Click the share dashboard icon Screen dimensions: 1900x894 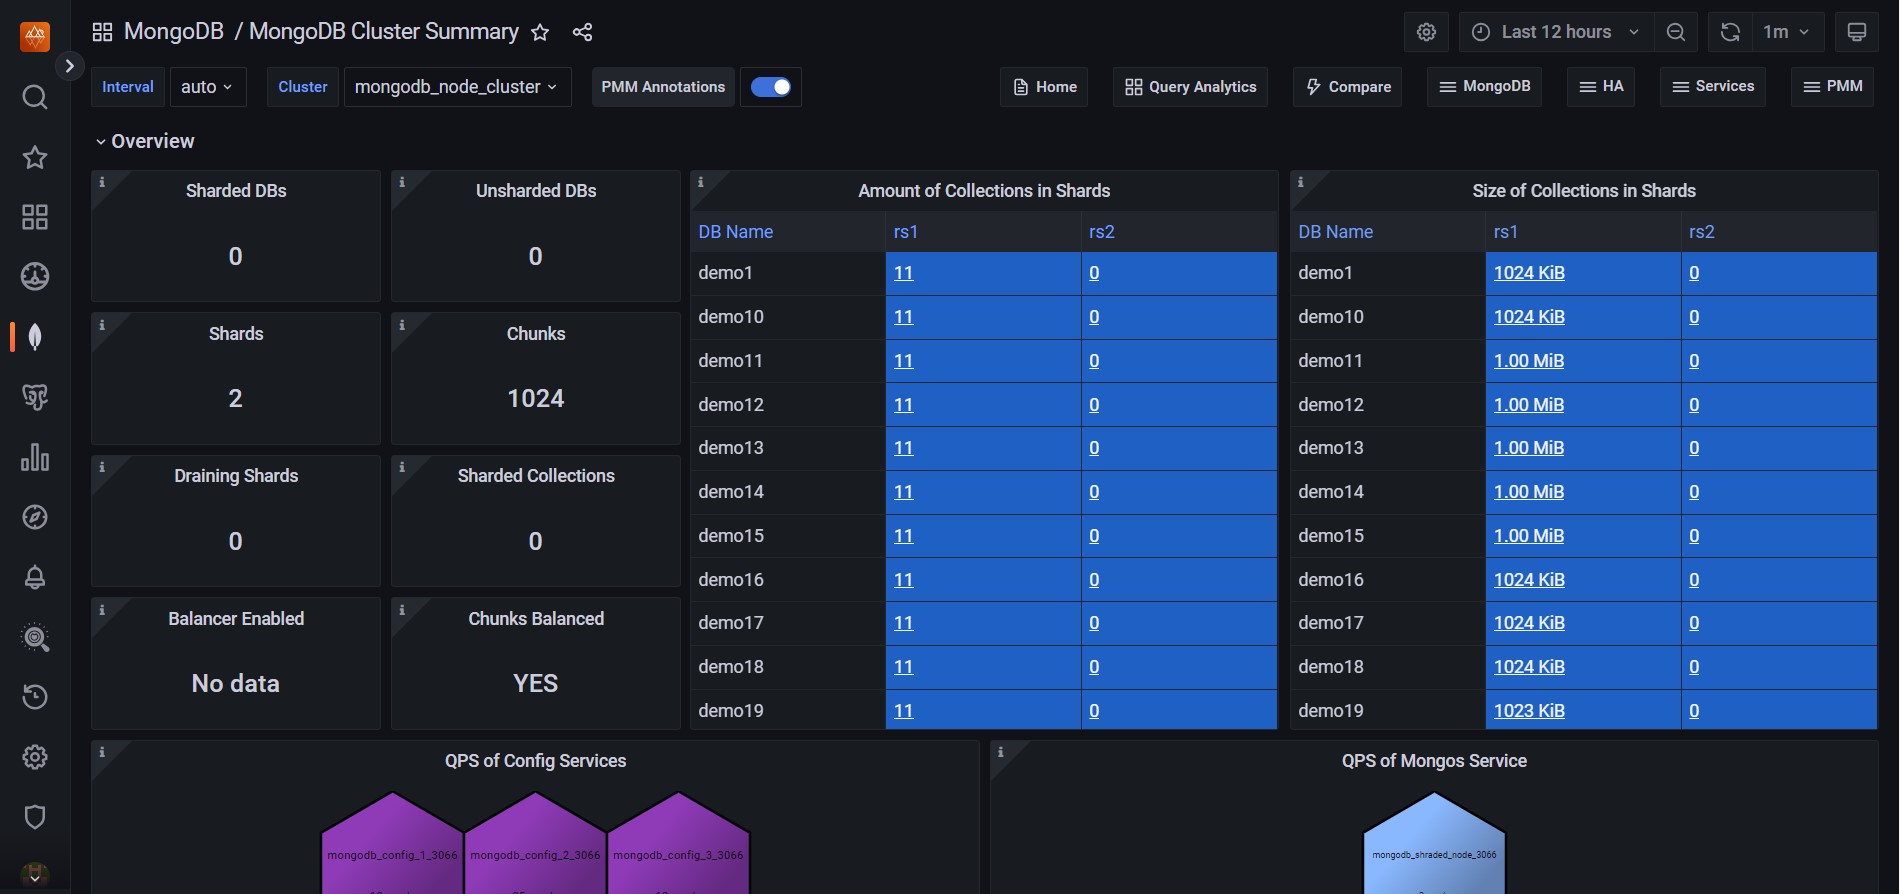(582, 32)
